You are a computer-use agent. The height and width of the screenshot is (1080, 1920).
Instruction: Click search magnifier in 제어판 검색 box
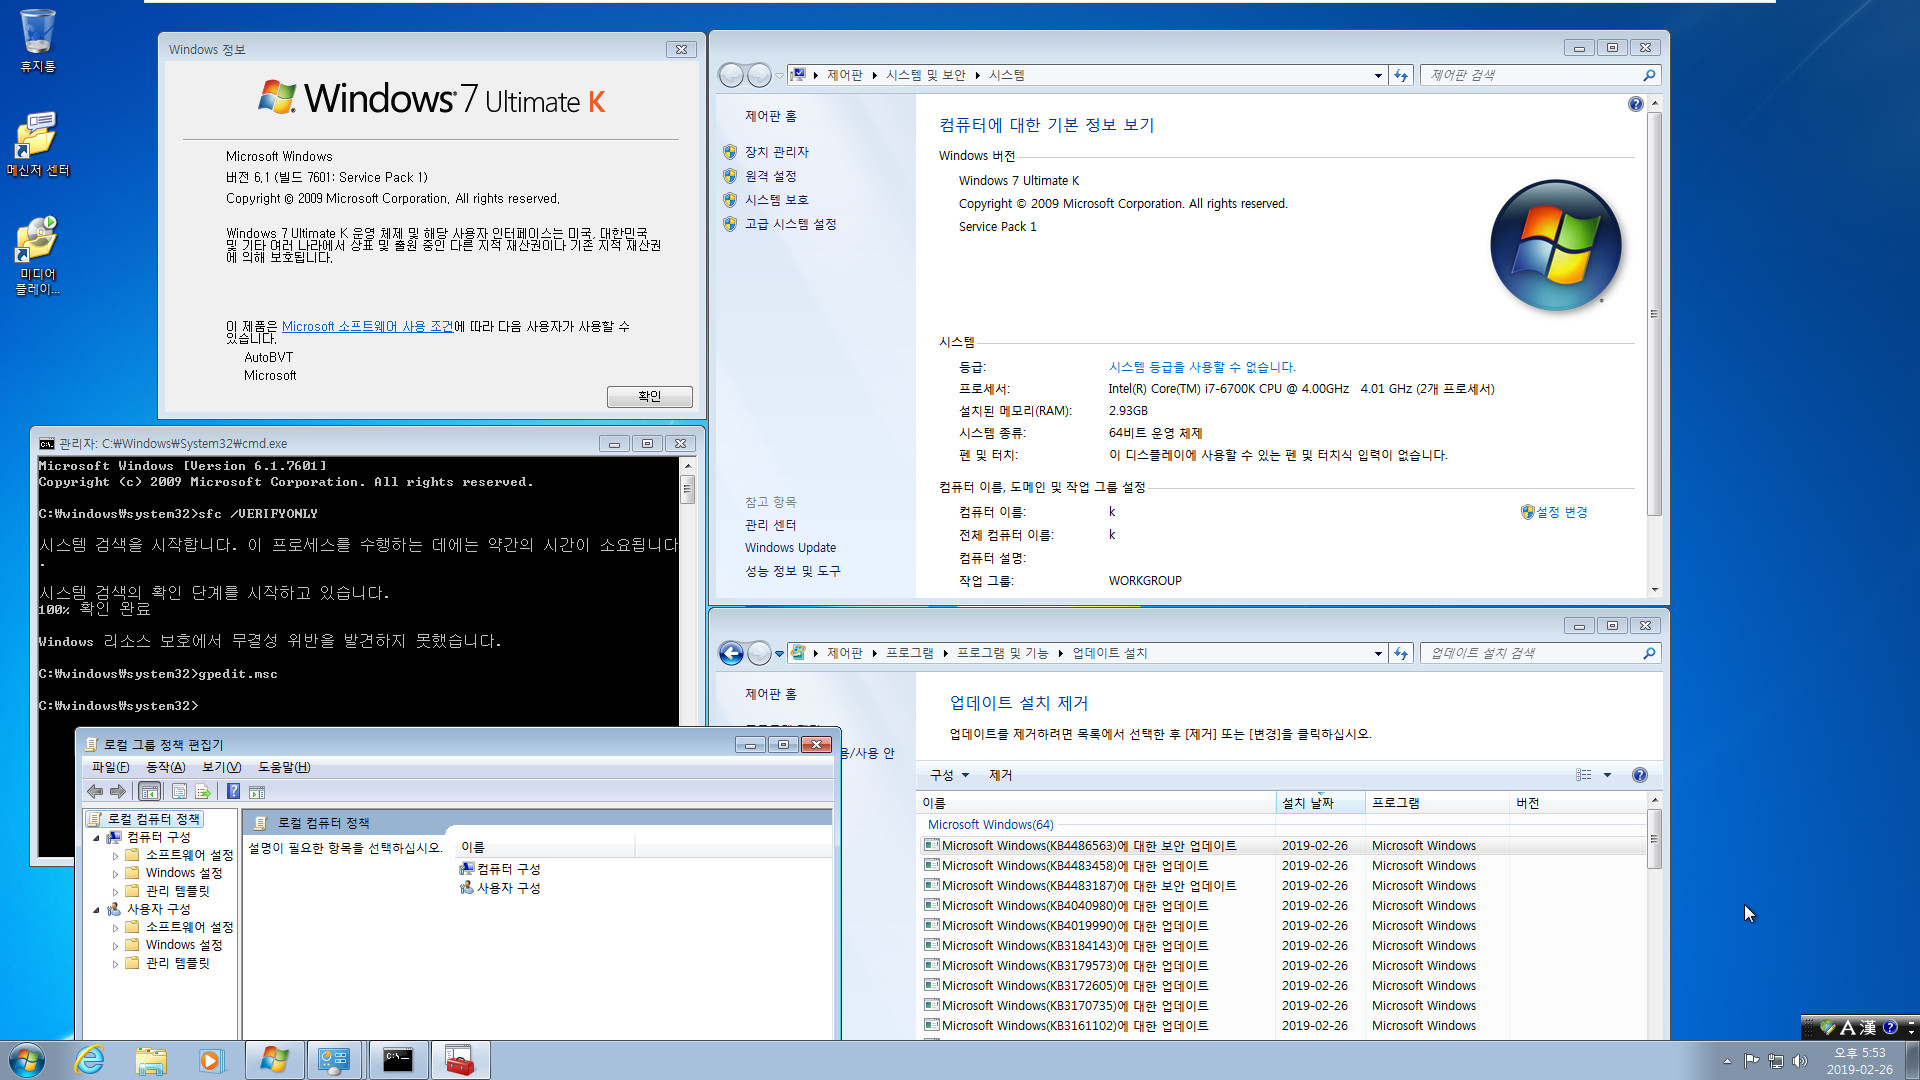[x=1649, y=75]
